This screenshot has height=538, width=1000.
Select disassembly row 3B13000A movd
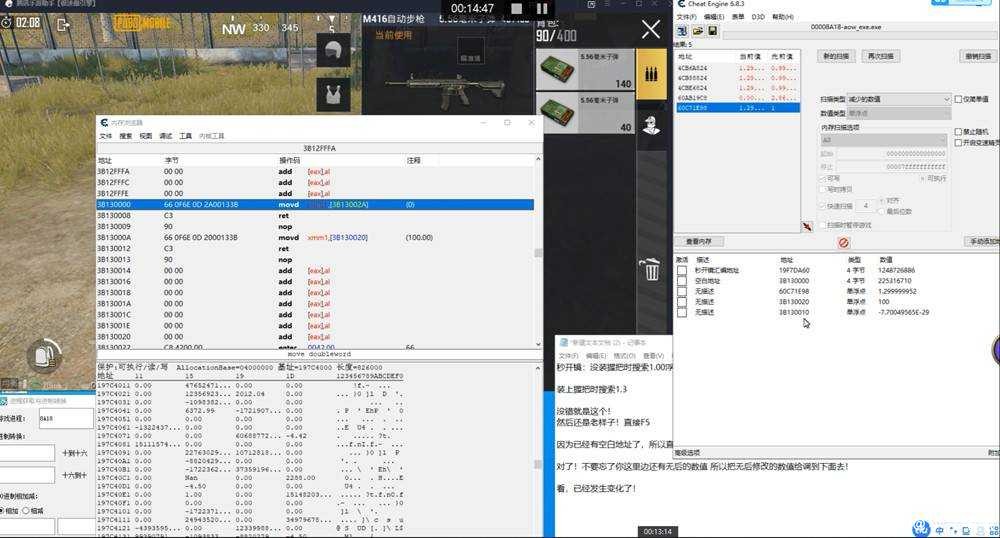coord(315,237)
